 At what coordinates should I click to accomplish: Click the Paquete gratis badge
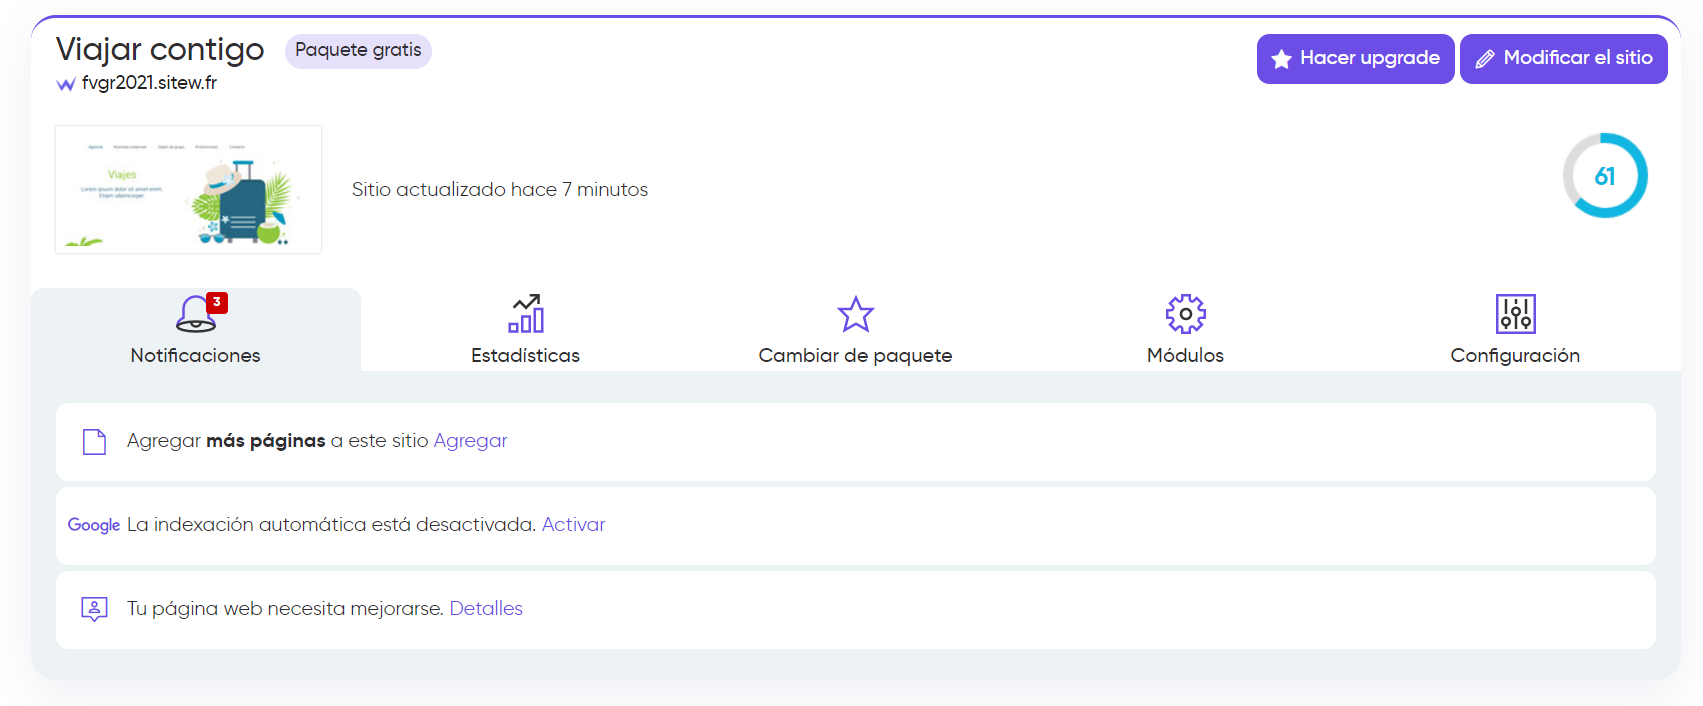tap(358, 51)
